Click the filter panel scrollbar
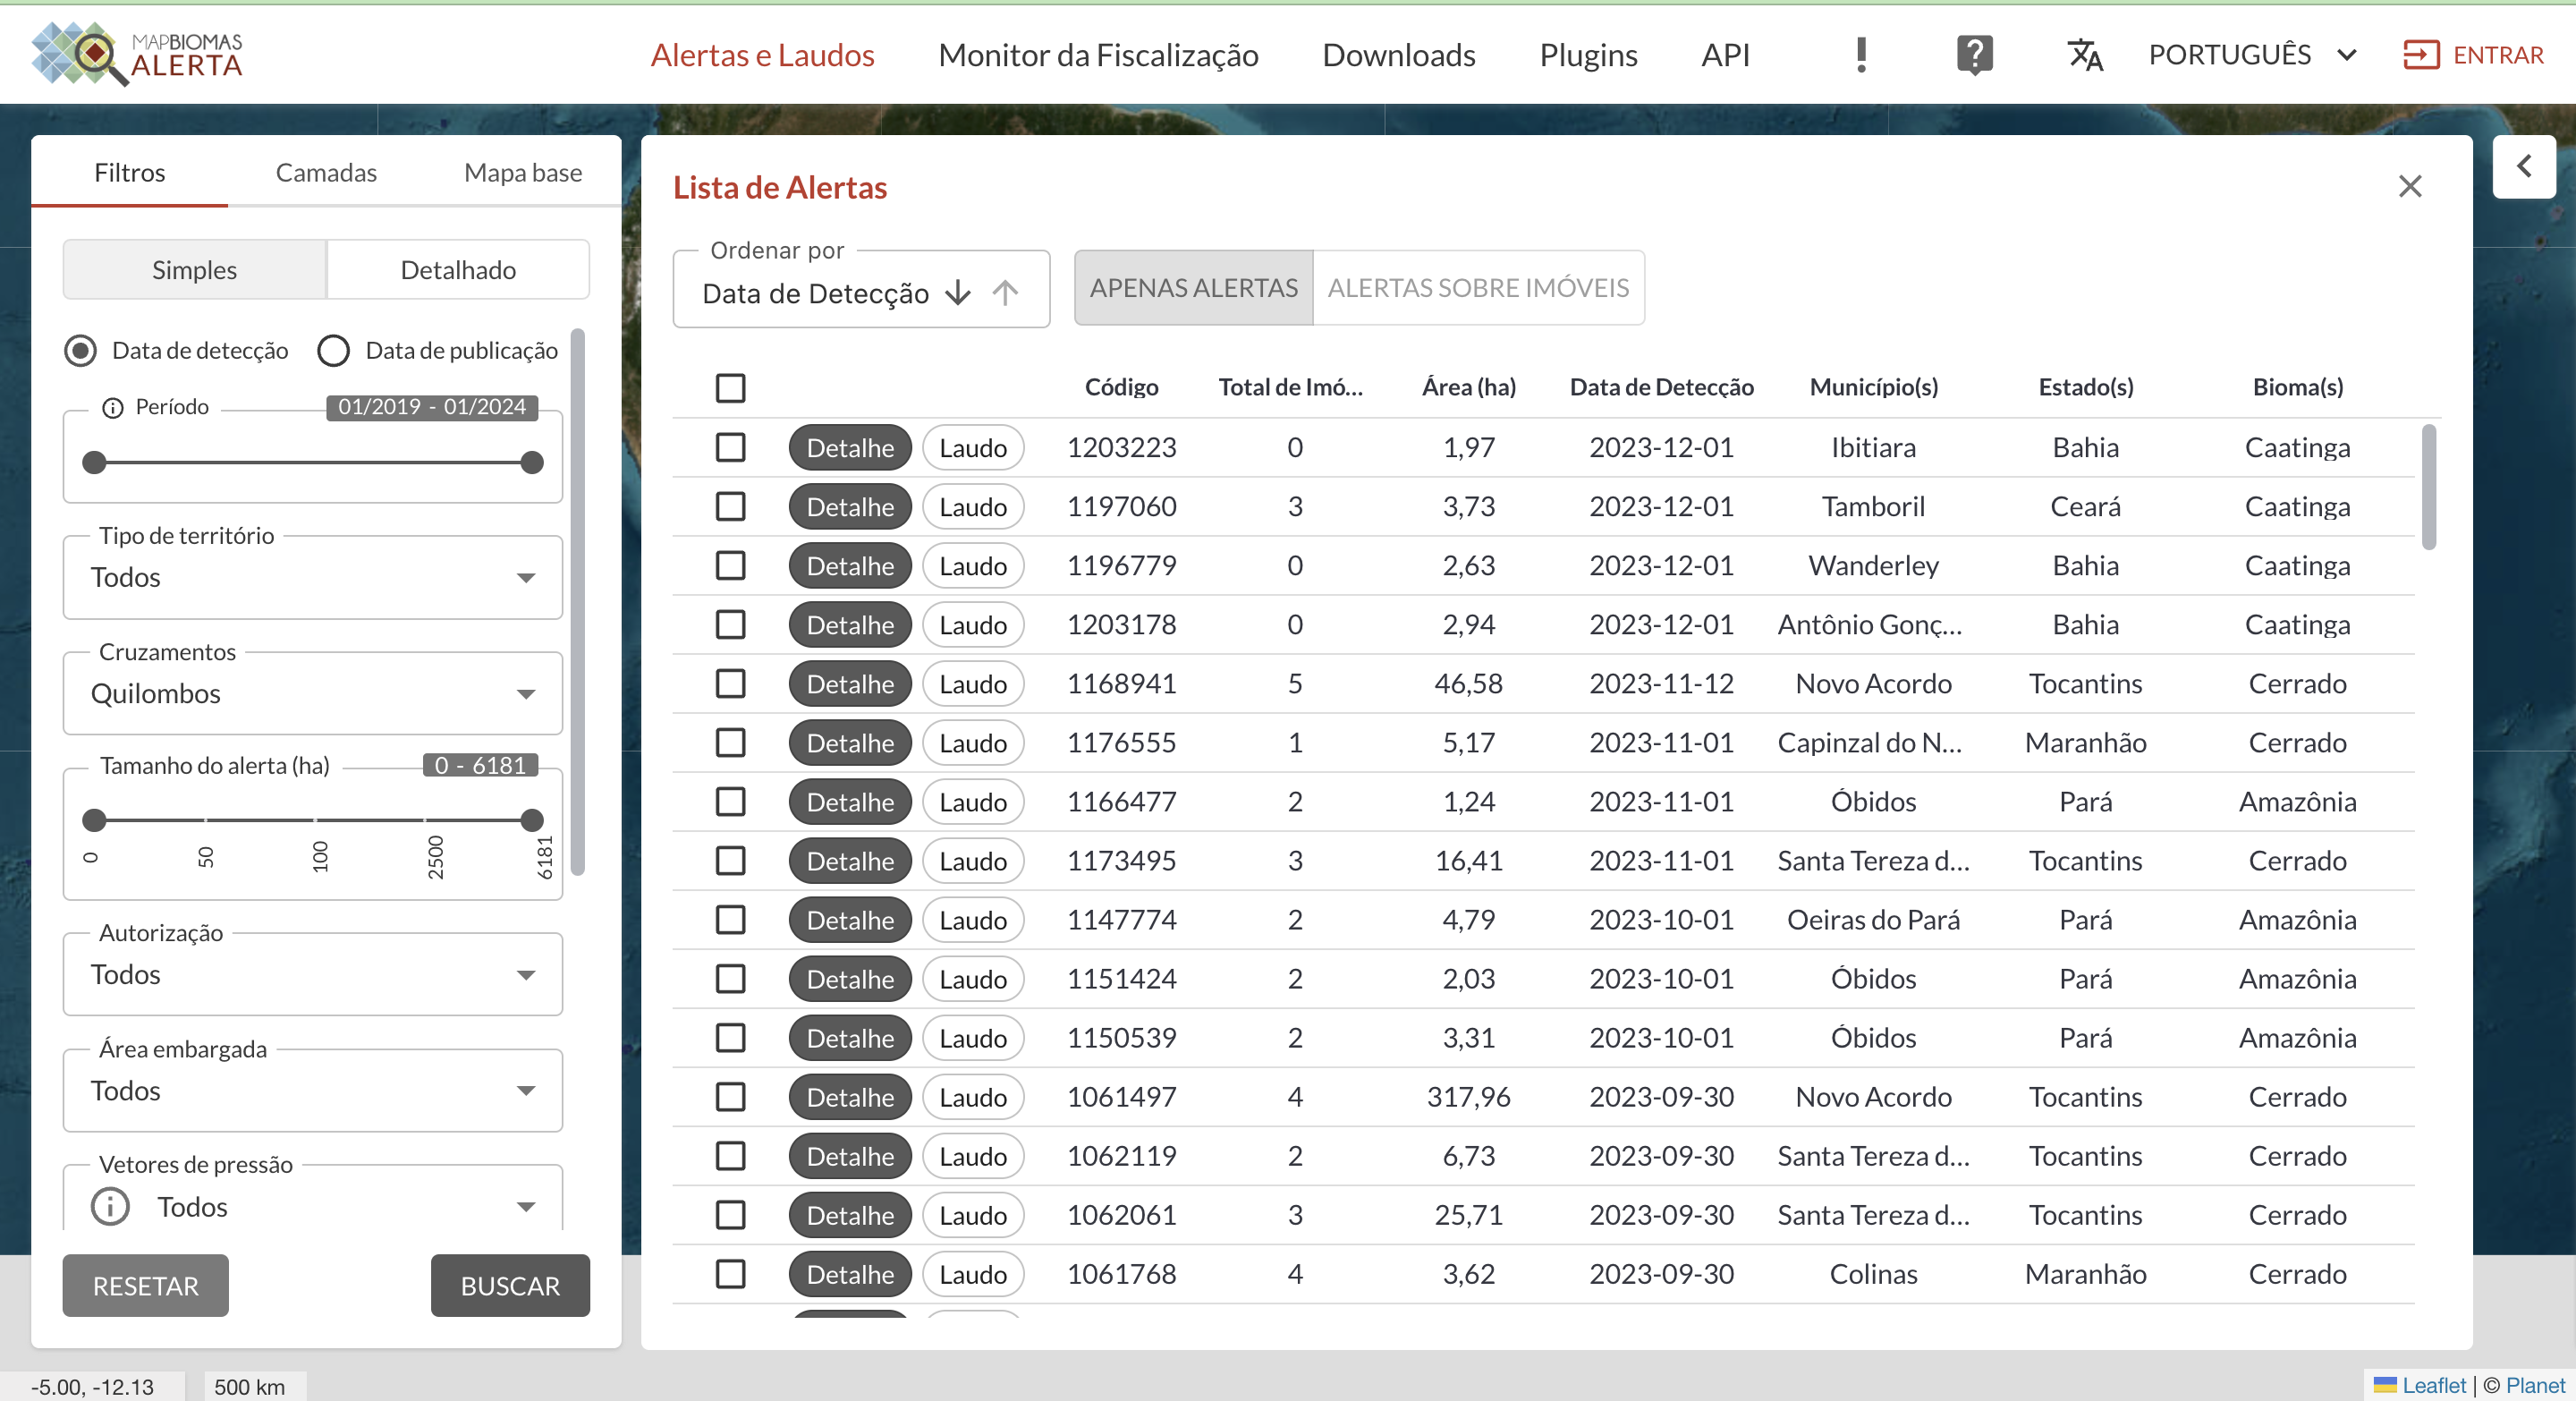2576x1401 pixels. click(577, 601)
